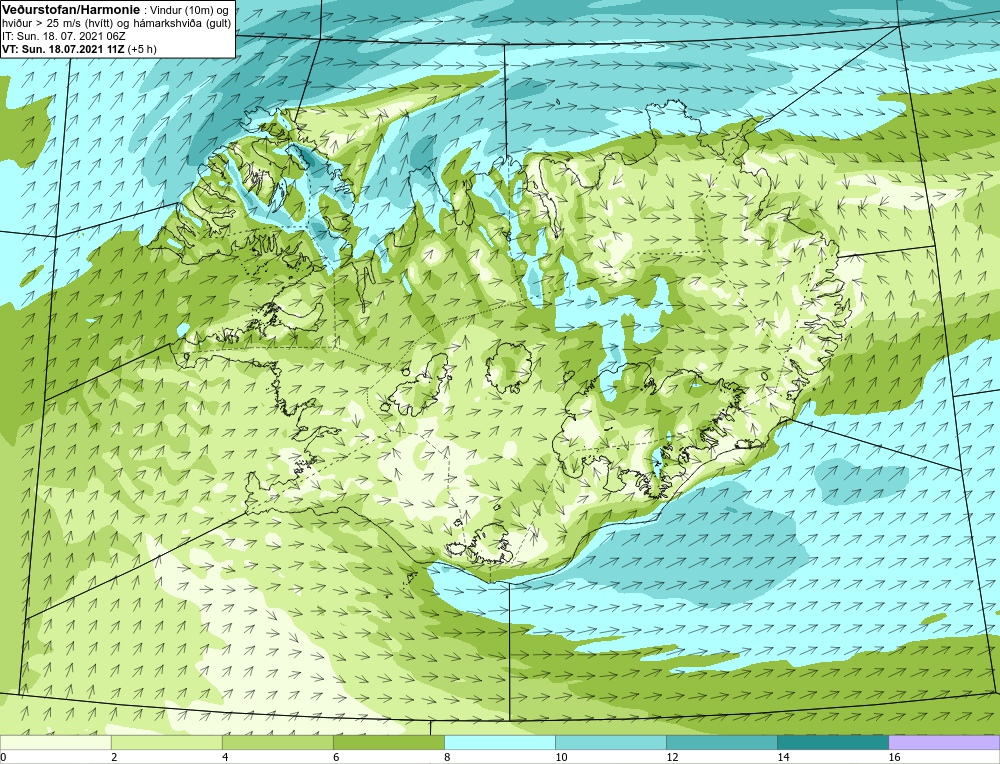
Task: Pick the 2–4 m/s light green swatch
Action: 166,742
